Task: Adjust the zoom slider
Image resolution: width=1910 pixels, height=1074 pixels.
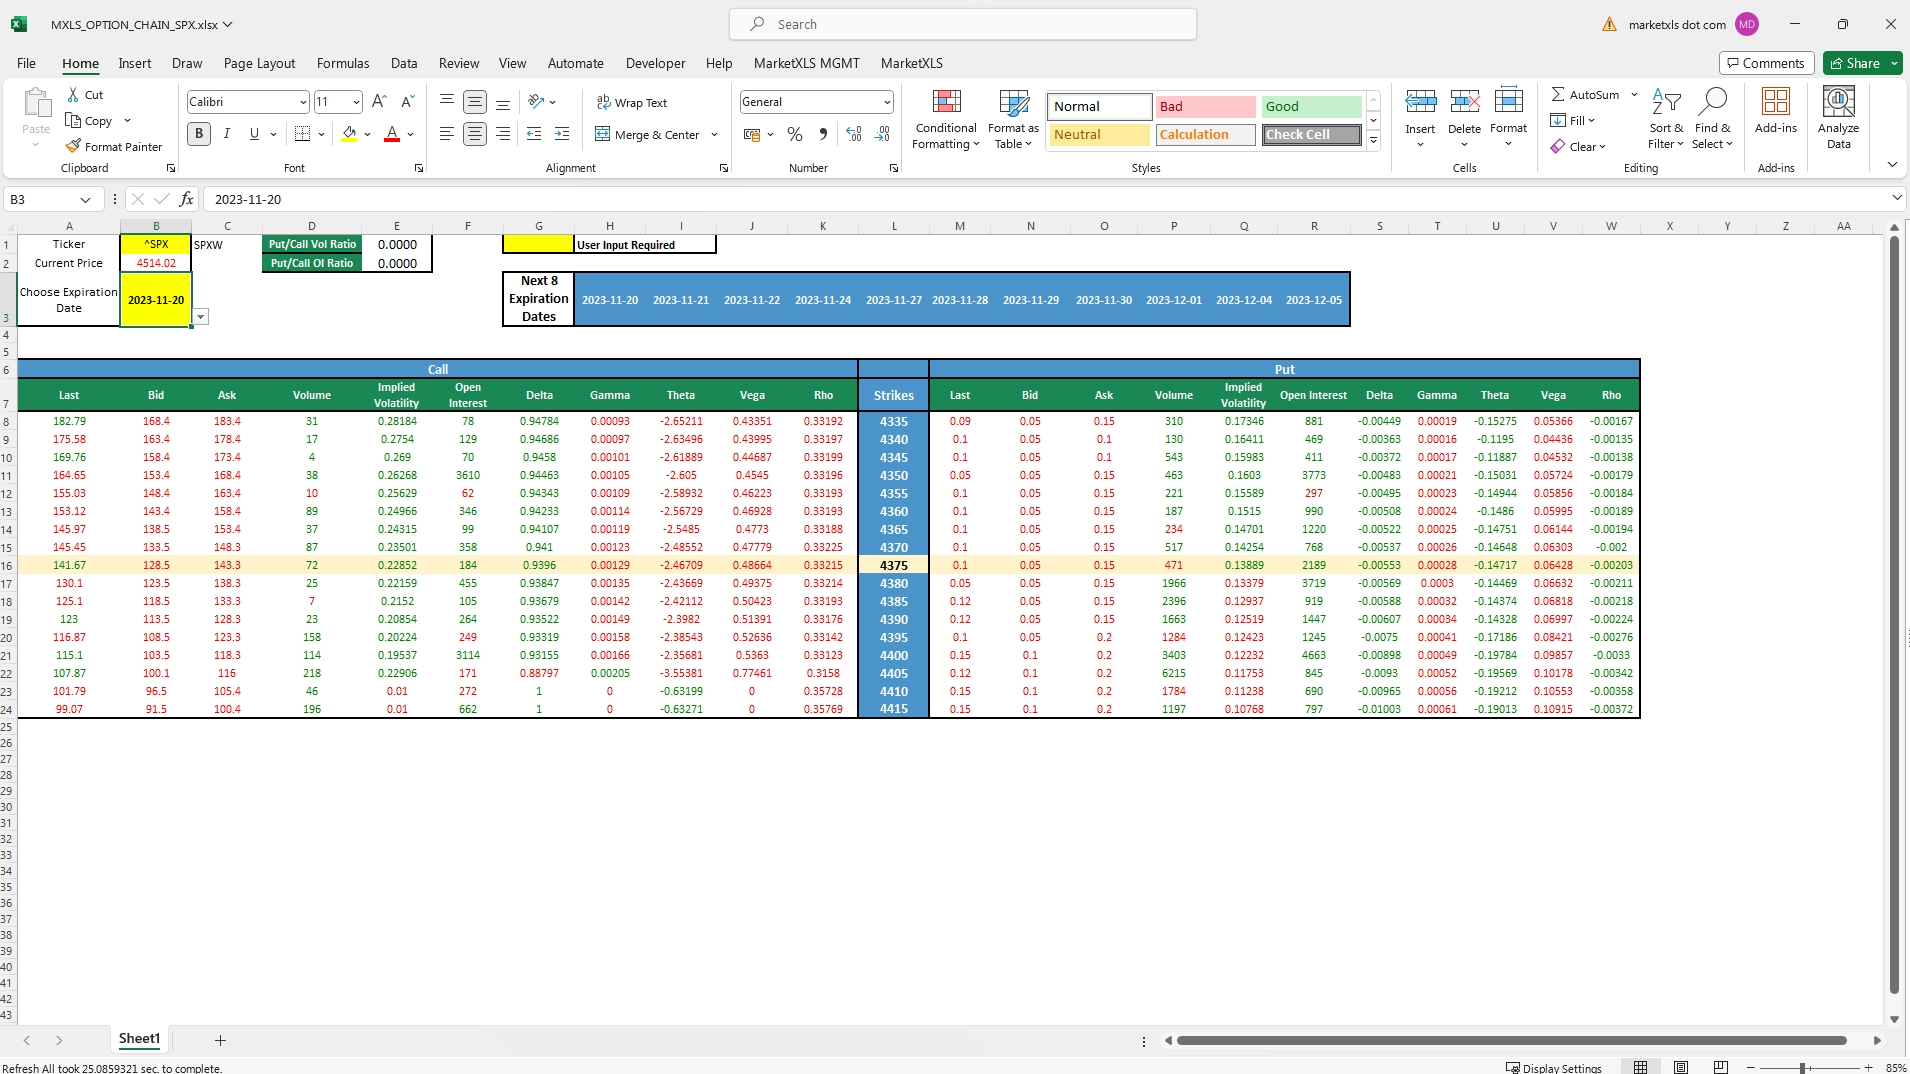Action: (x=1802, y=1068)
